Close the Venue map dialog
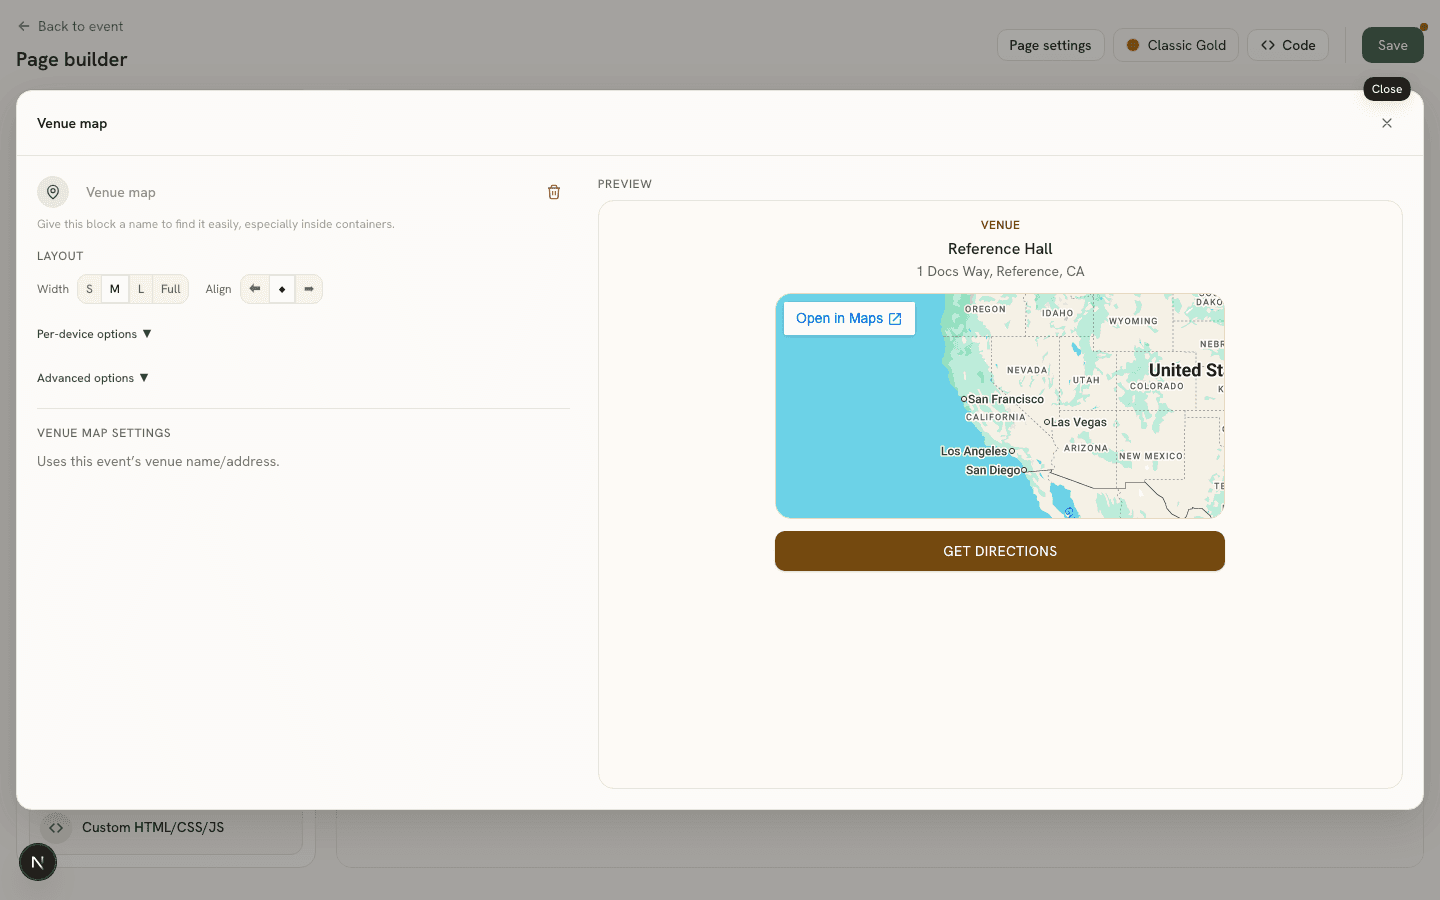This screenshot has height=900, width=1440. click(x=1387, y=123)
